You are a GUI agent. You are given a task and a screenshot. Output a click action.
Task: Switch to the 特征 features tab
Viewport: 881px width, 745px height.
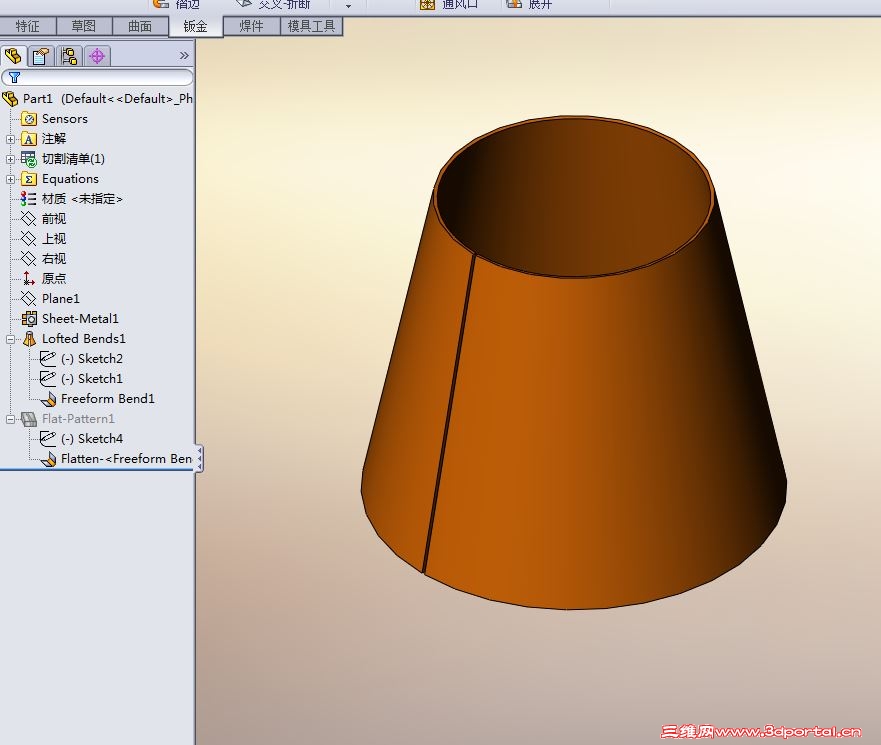pyautogui.click(x=27, y=26)
